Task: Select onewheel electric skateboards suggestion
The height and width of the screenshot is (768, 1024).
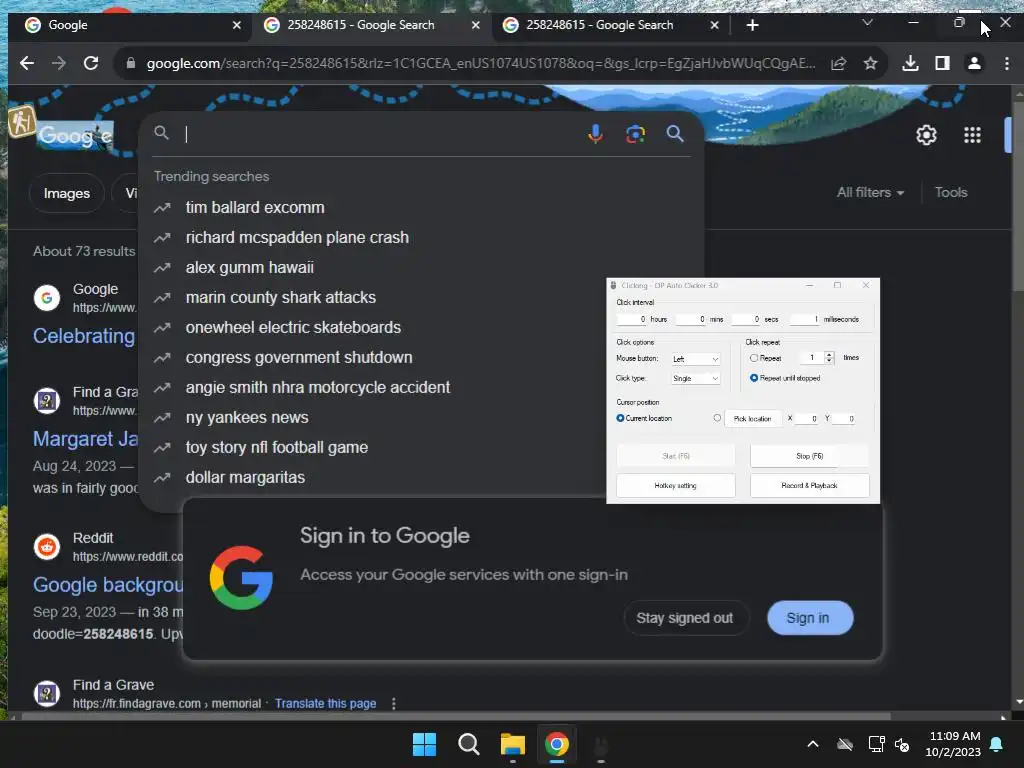Action: [293, 327]
